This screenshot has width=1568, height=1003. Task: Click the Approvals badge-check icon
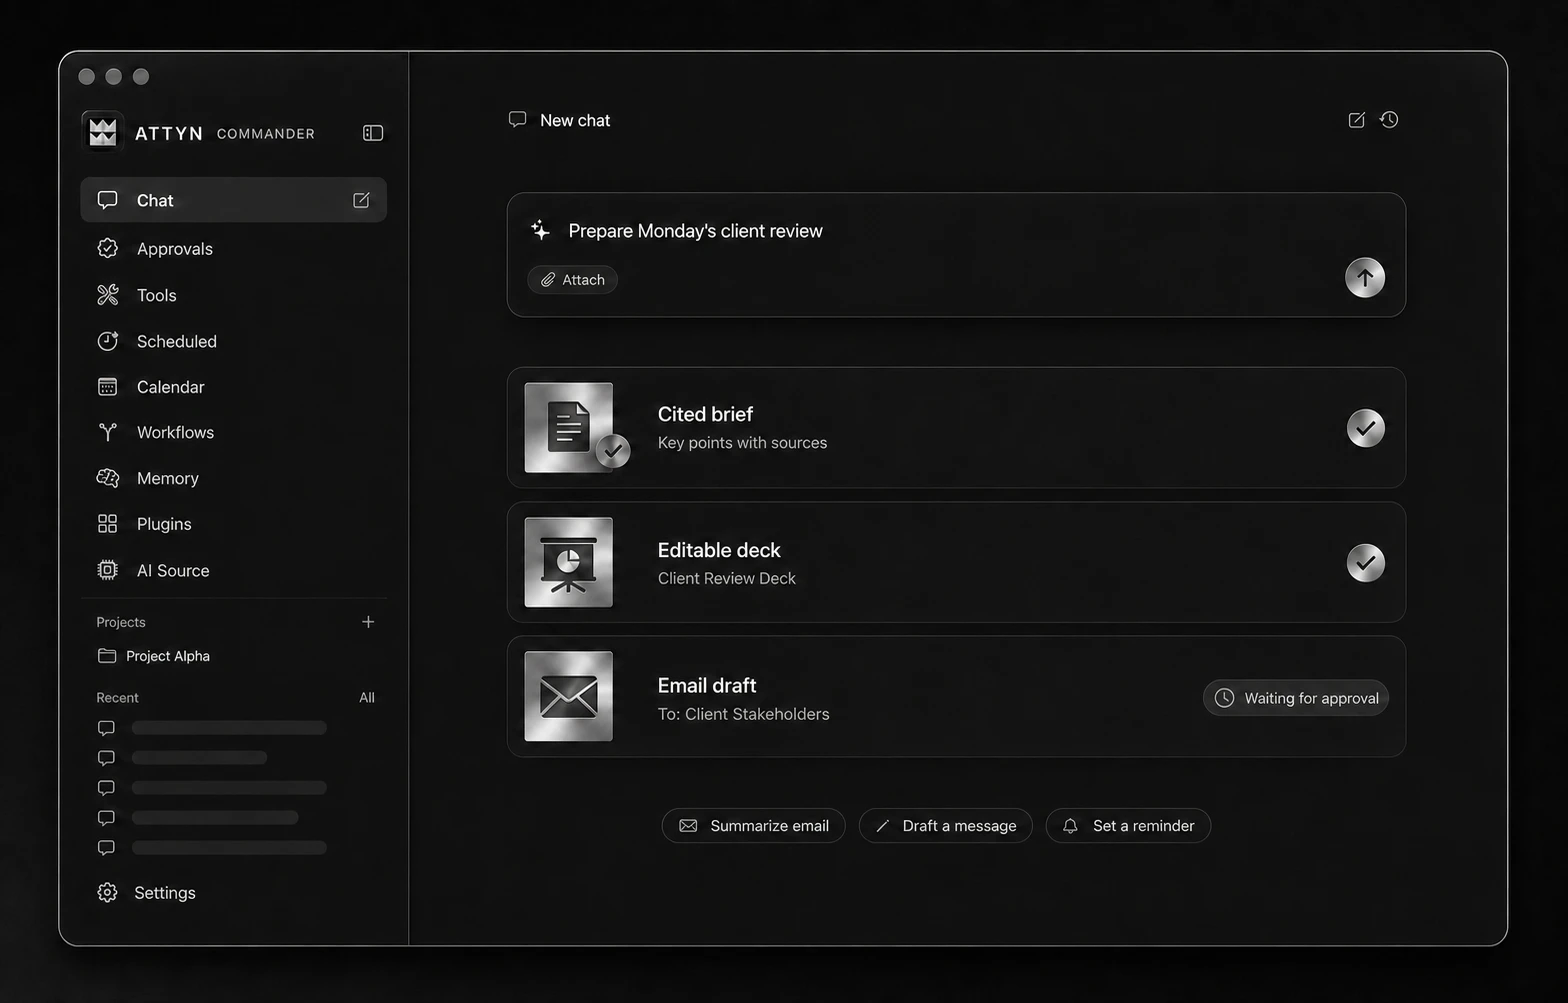(x=108, y=248)
